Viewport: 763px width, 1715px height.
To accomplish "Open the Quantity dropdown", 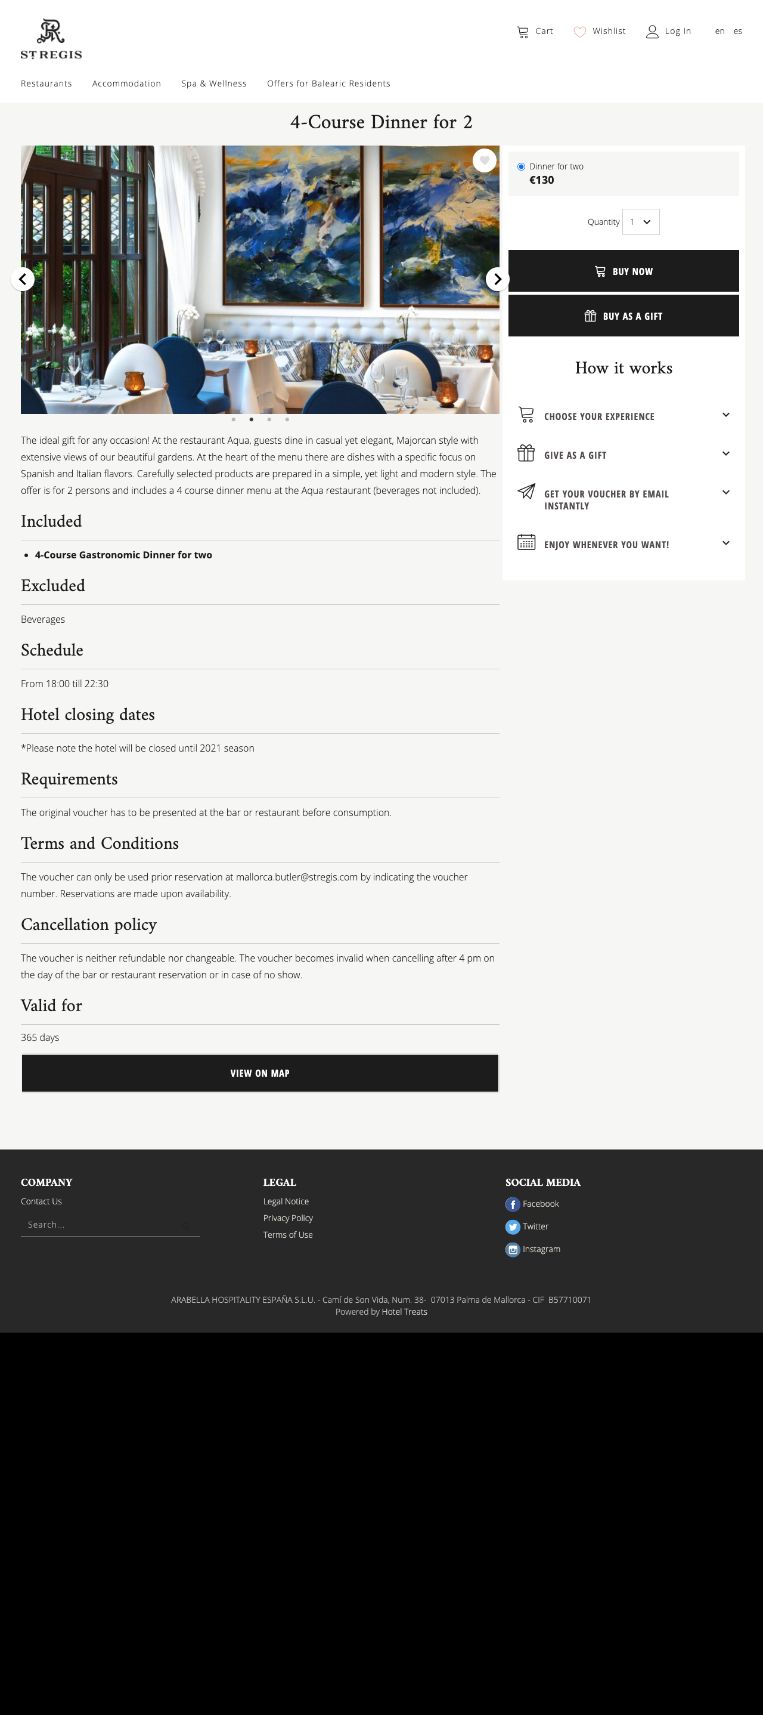I will 641,222.
